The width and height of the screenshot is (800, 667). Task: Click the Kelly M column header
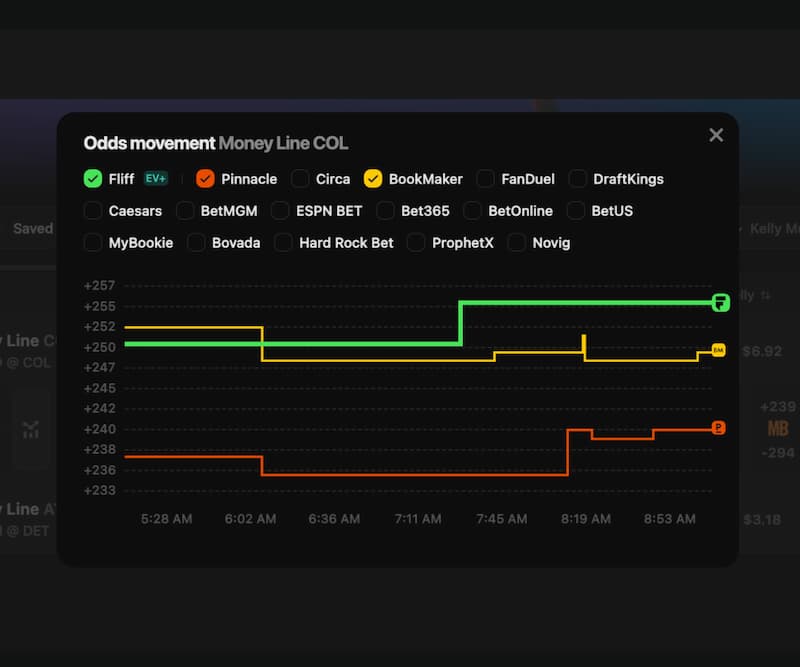(772, 228)
